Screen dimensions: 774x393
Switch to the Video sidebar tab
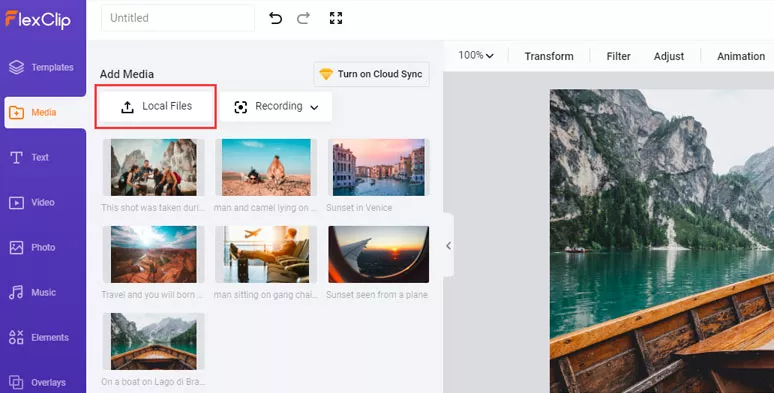[x=32, y=202]
